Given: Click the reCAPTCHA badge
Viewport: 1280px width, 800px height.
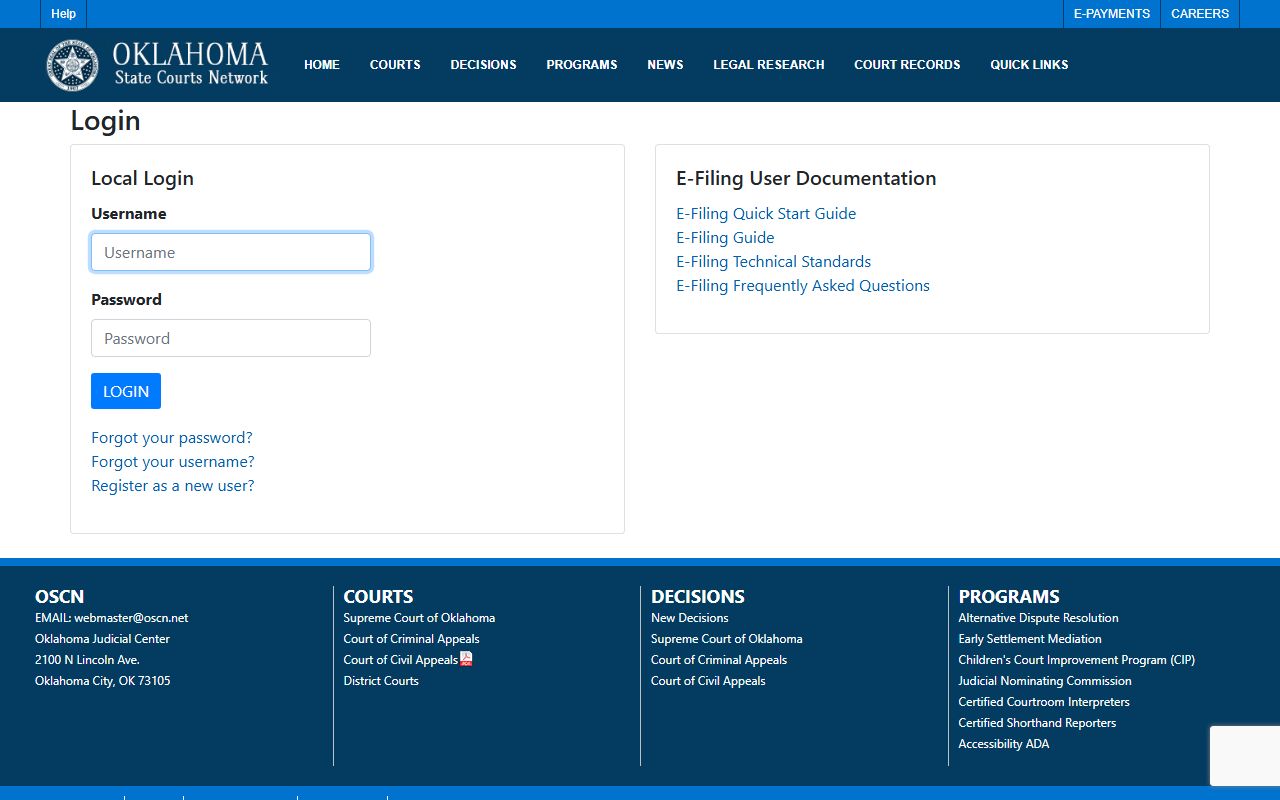Looking at the screenshot, I should pos(1245,756).
